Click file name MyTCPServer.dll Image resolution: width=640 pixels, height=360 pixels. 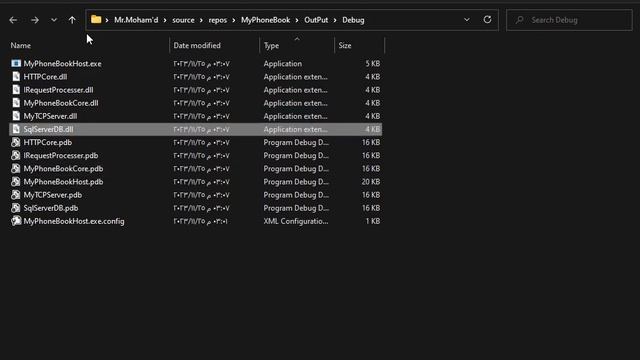coord(50,116)
